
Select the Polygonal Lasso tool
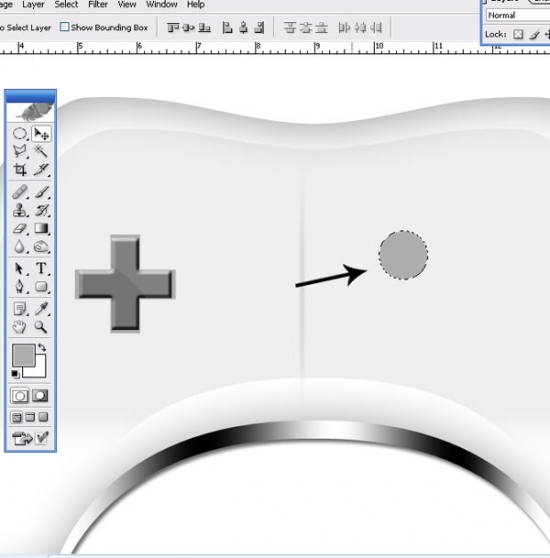click(20, 152)
